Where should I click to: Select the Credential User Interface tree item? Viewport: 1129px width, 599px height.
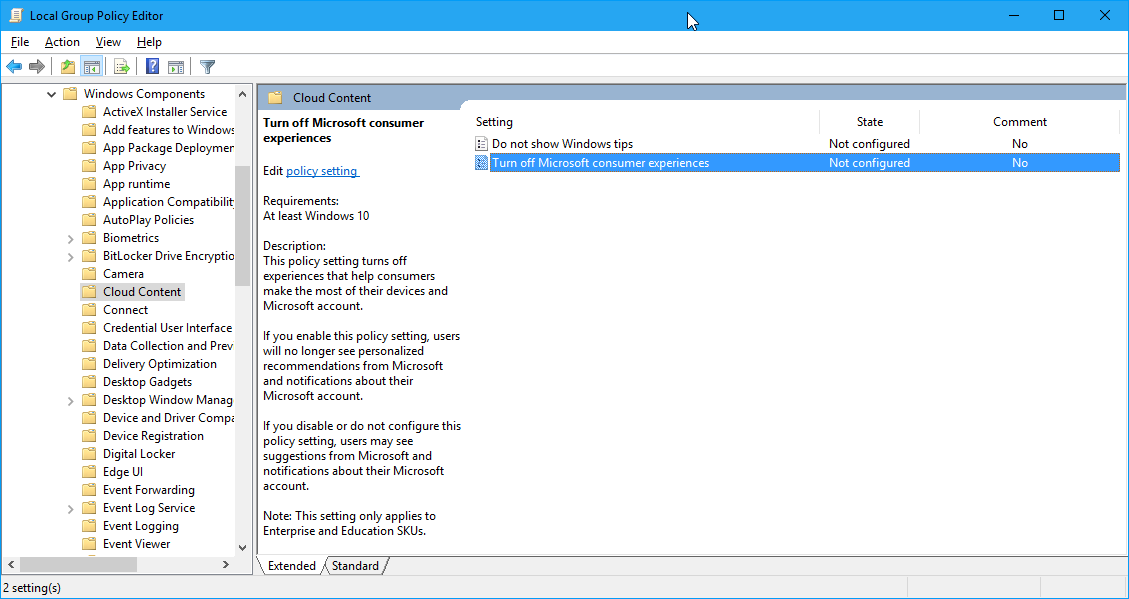(167, 328)
